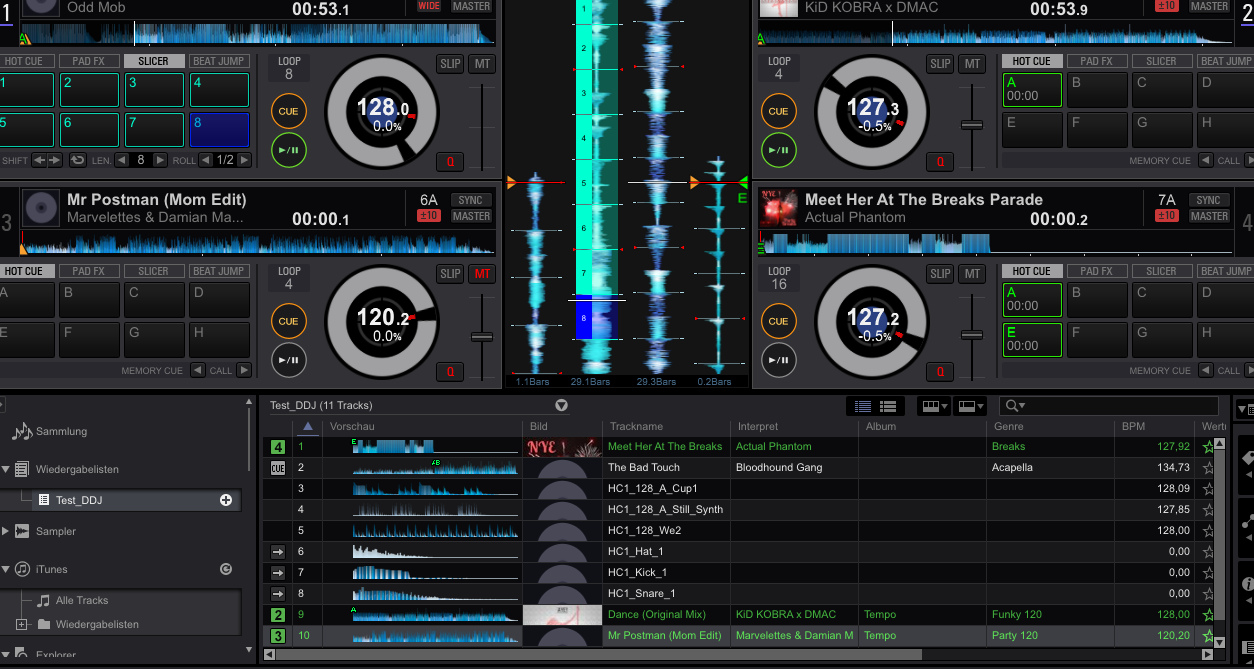This screenshot has height=669, width=1254.
Task: Click the CUE button on deck 4
Action: pyautogui.click(x=778, y=321)
